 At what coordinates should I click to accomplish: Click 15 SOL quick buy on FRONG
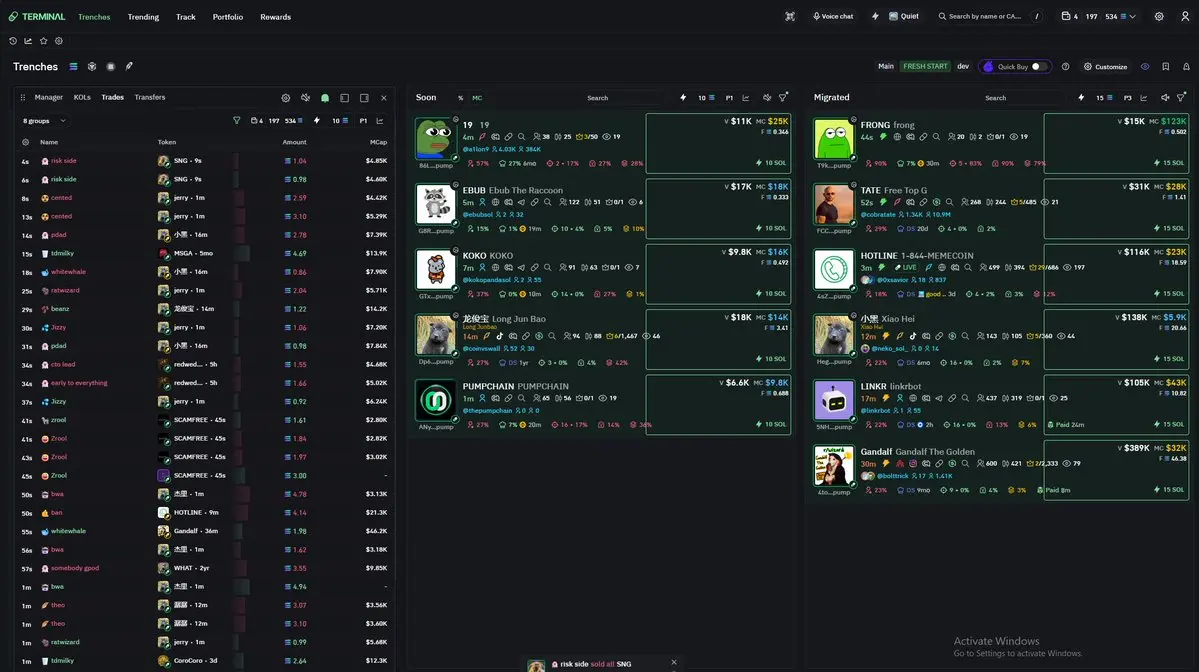tap(1170, 163)
